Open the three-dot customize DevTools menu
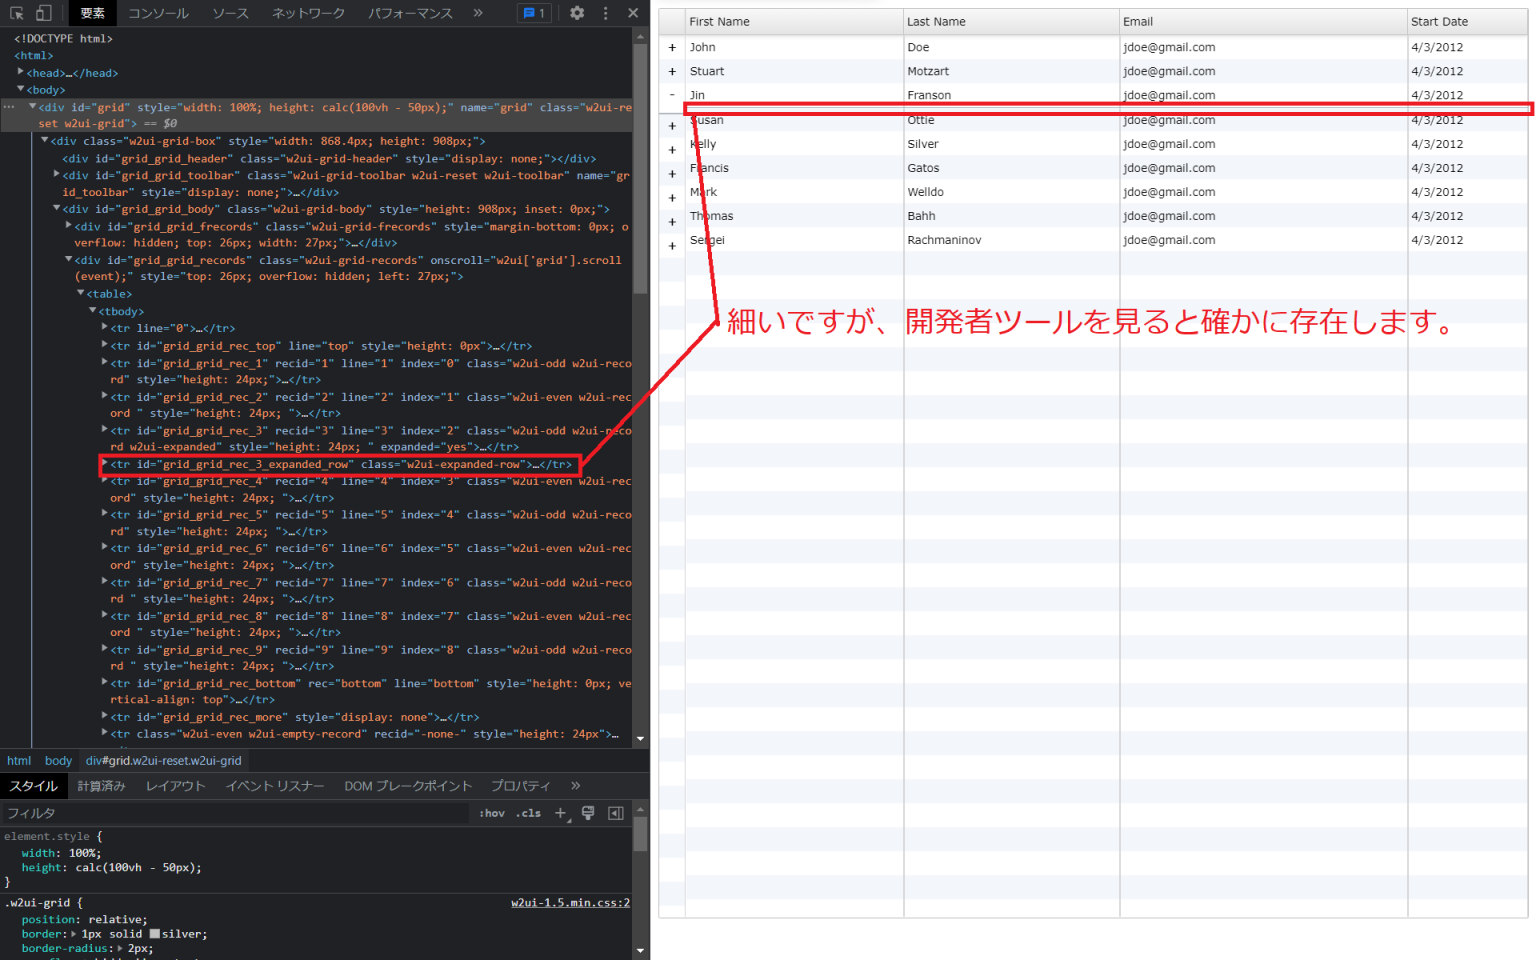The width and height of the screenshot is (1536, 960). point(606,12)
